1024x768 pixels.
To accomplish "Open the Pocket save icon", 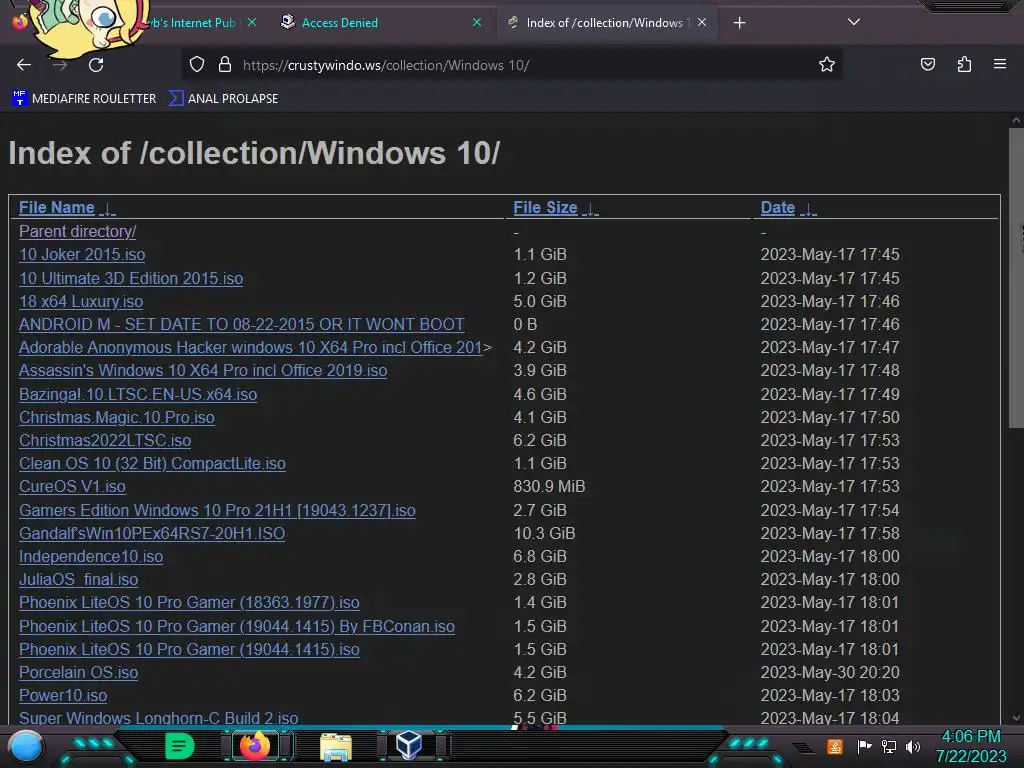I will point(927,65).
